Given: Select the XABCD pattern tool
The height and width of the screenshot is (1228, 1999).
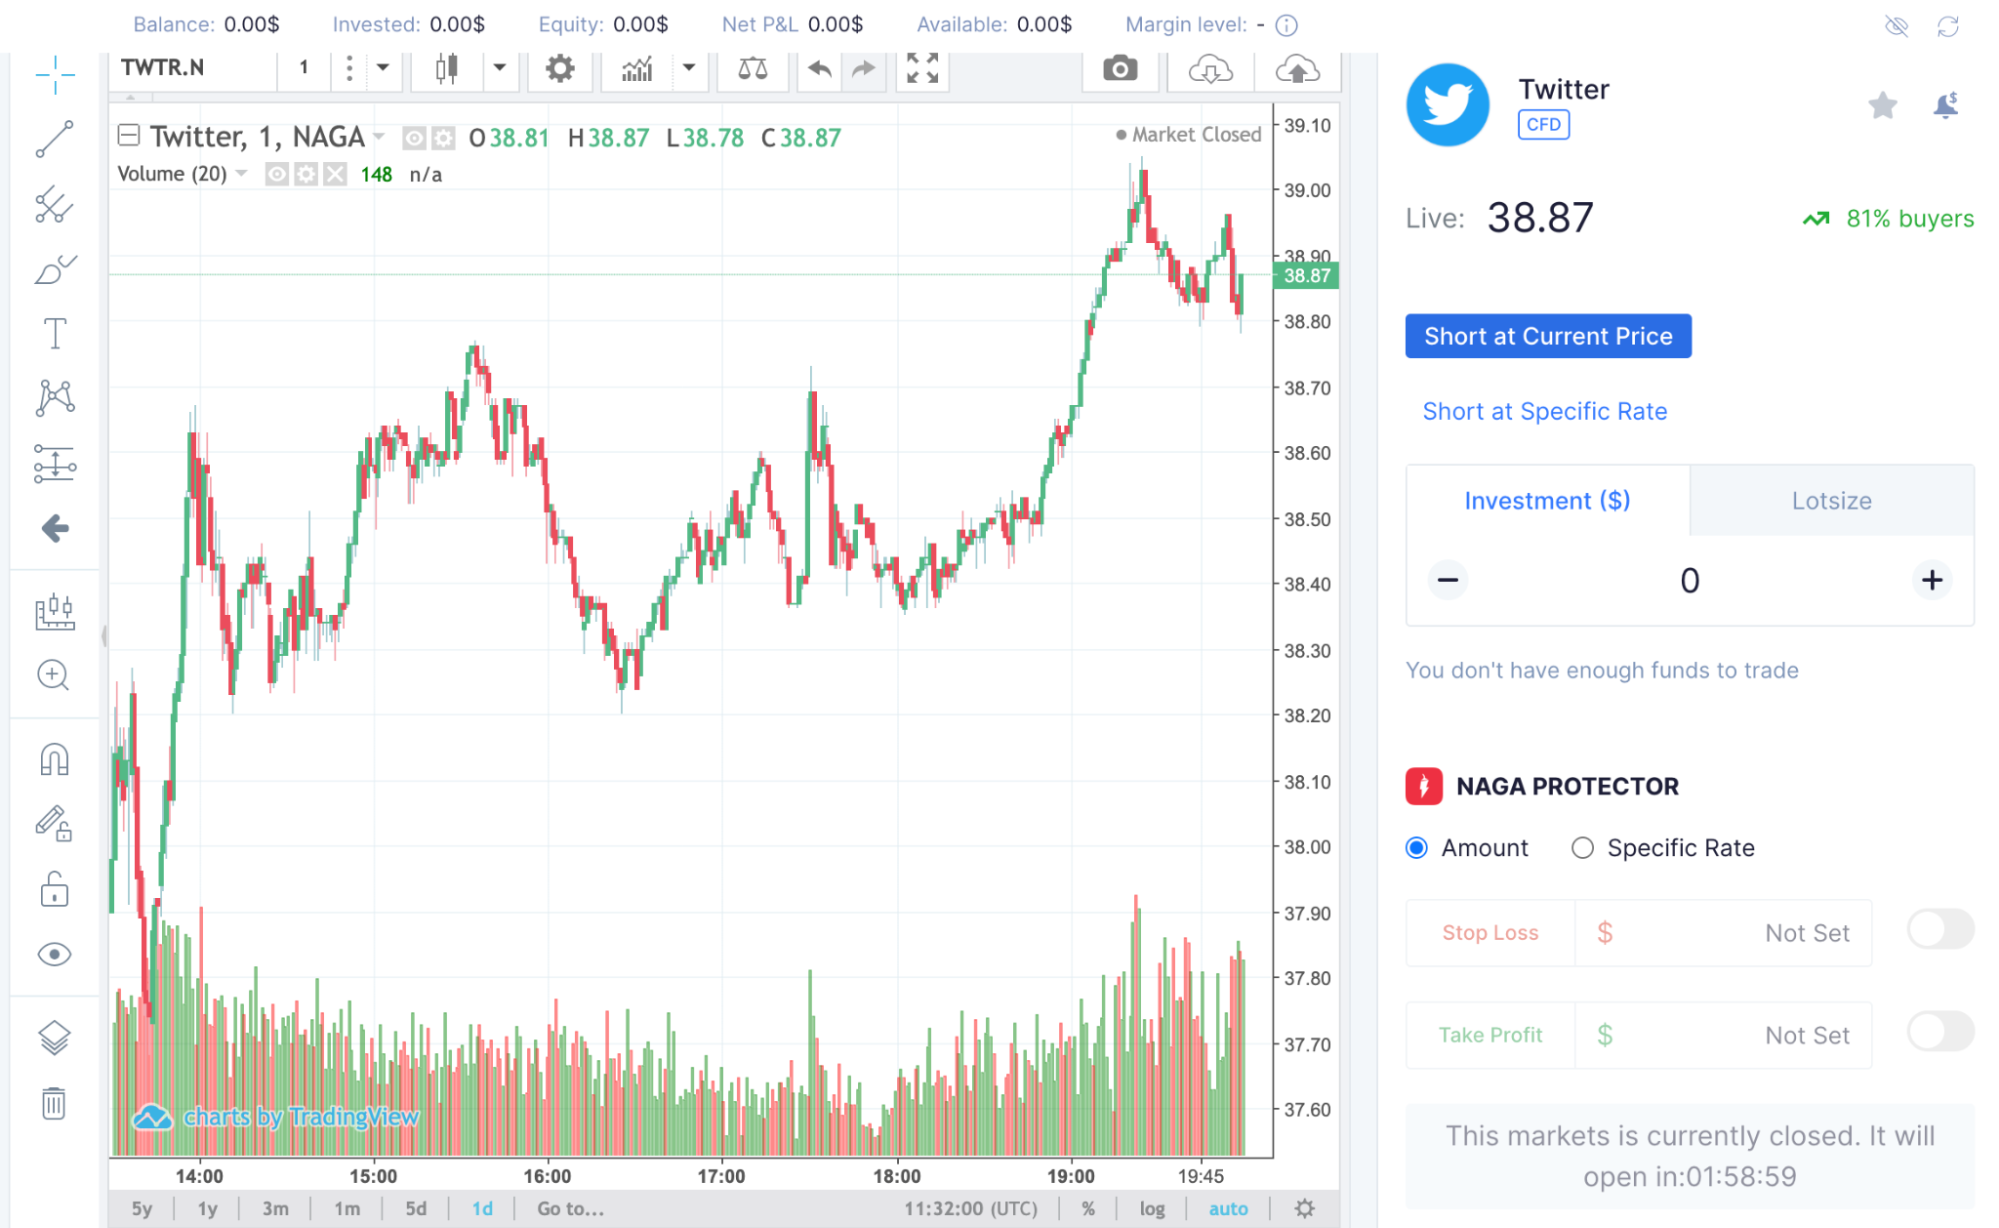Looking at the screenshot, I should [x=54, y=398].
